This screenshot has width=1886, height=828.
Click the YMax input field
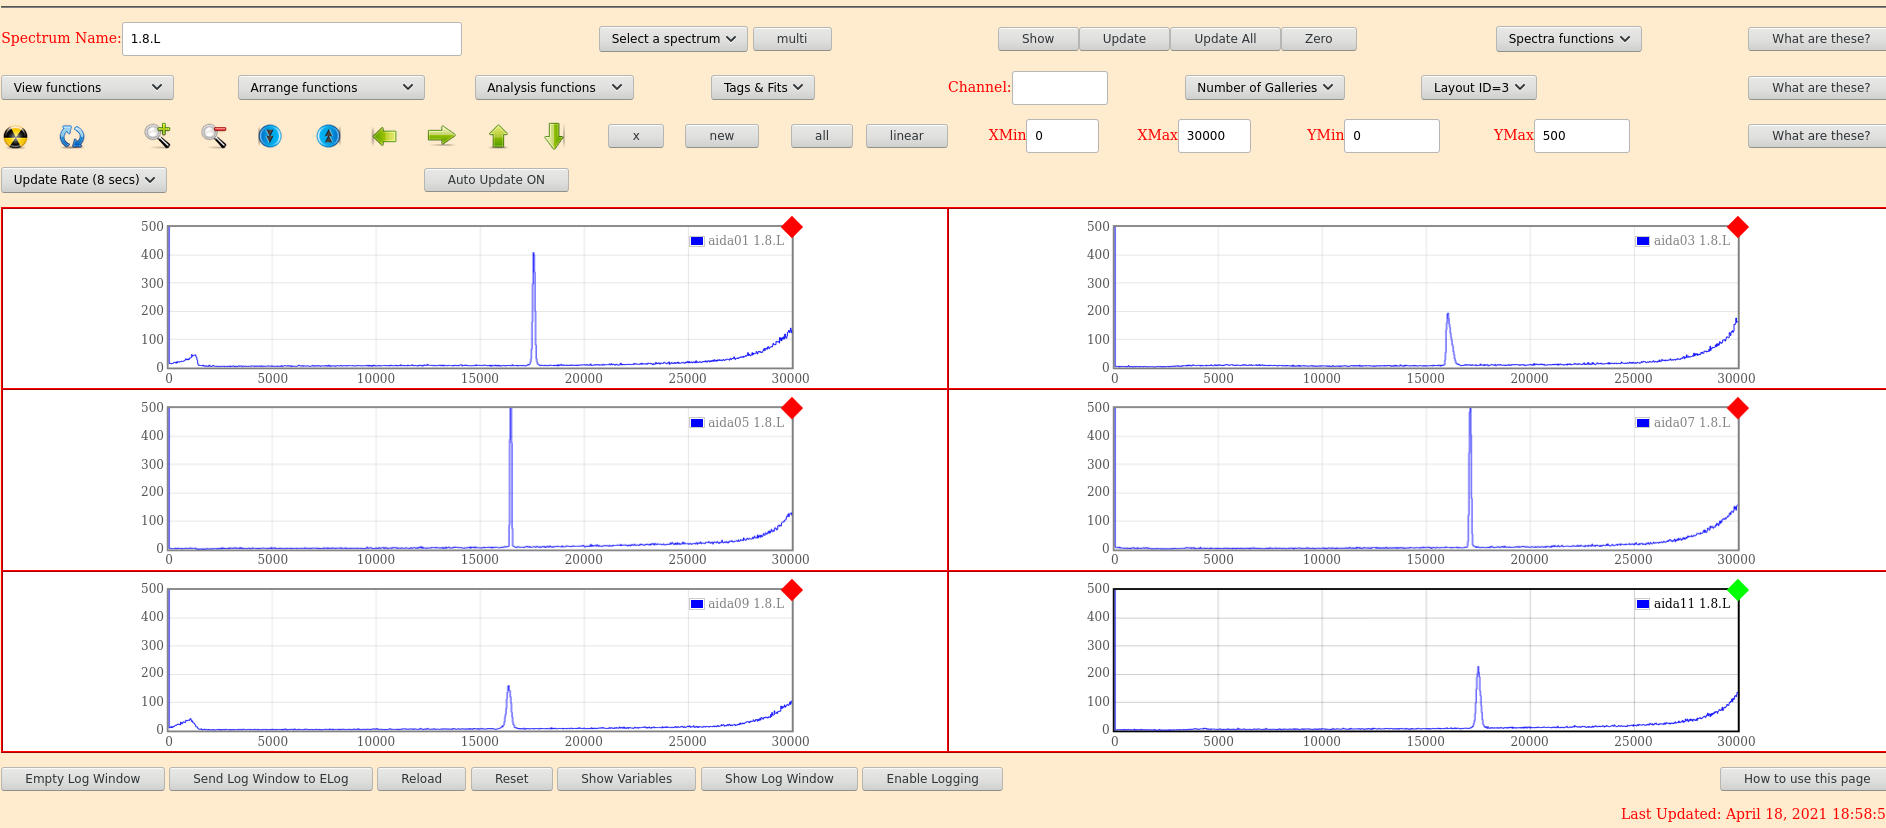[1582, 136]
